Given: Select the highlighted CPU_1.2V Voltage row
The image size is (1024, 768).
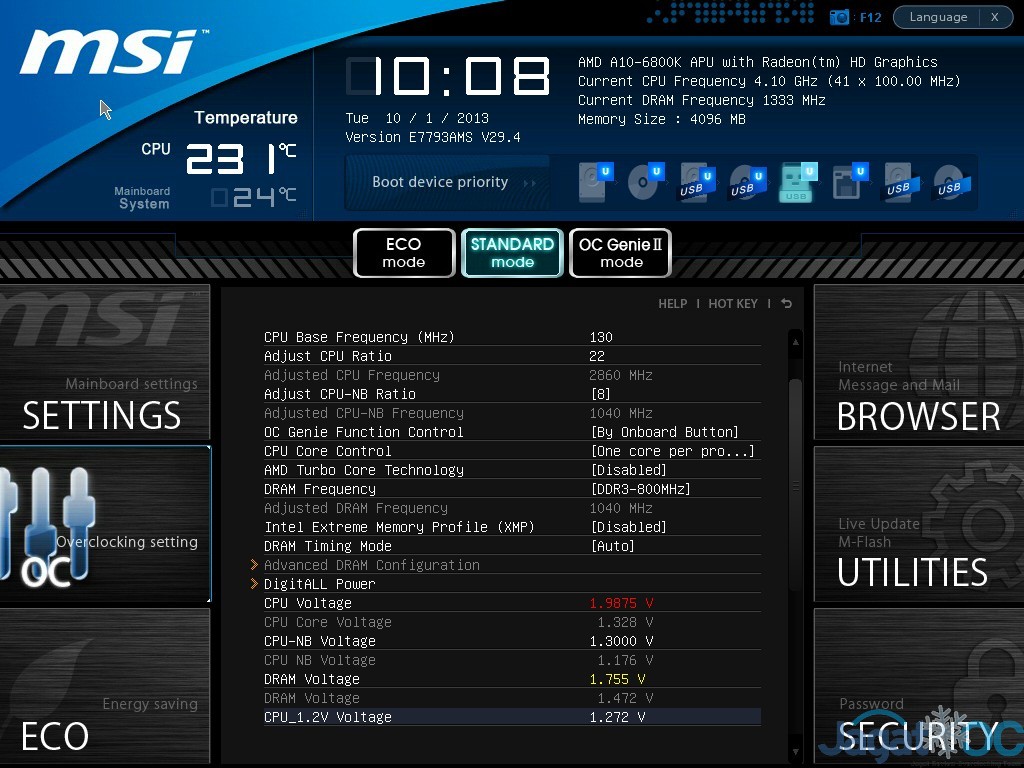Looking at the screenshot, I should pos(512,716).
